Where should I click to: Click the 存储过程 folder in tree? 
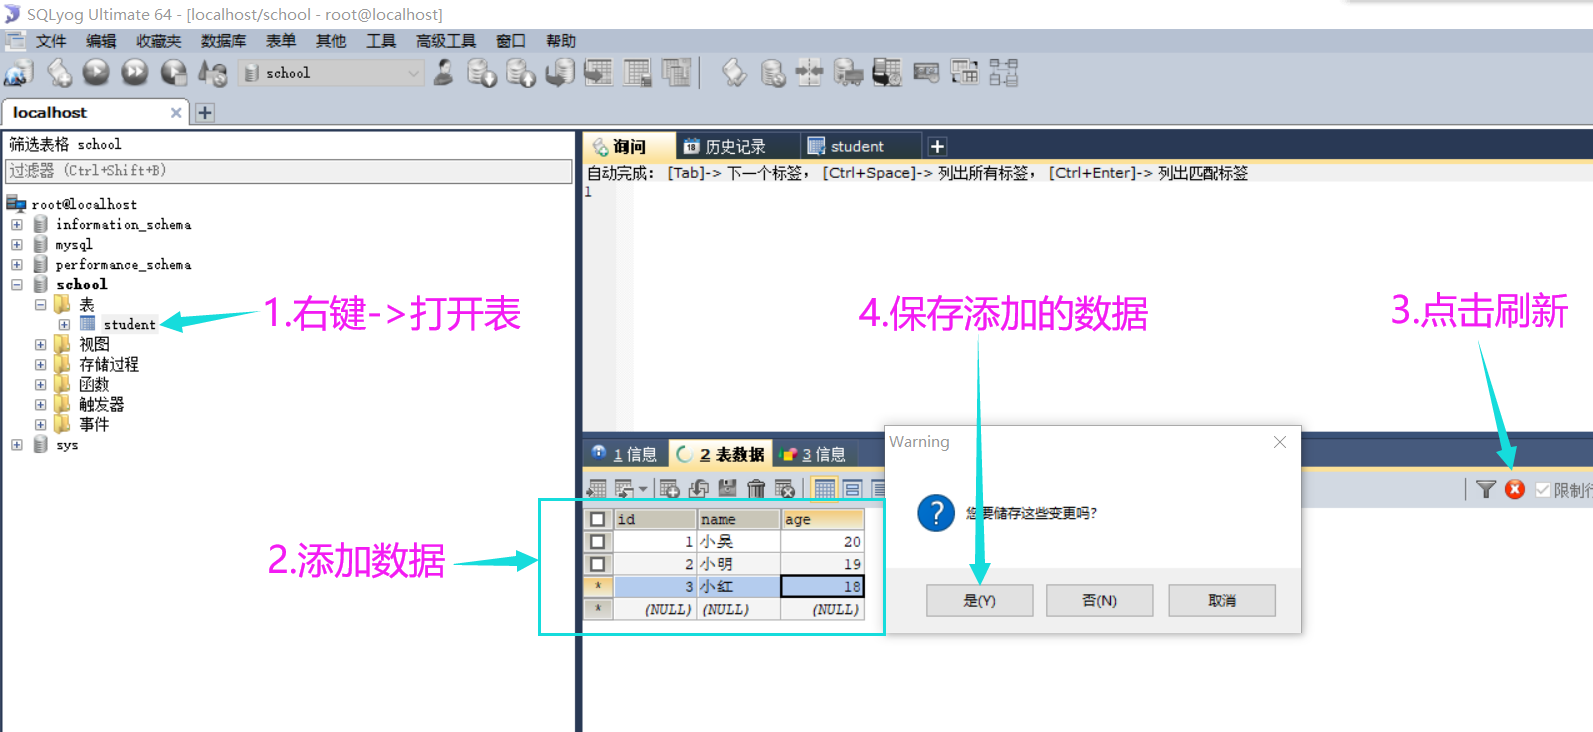tap(109, 365)
